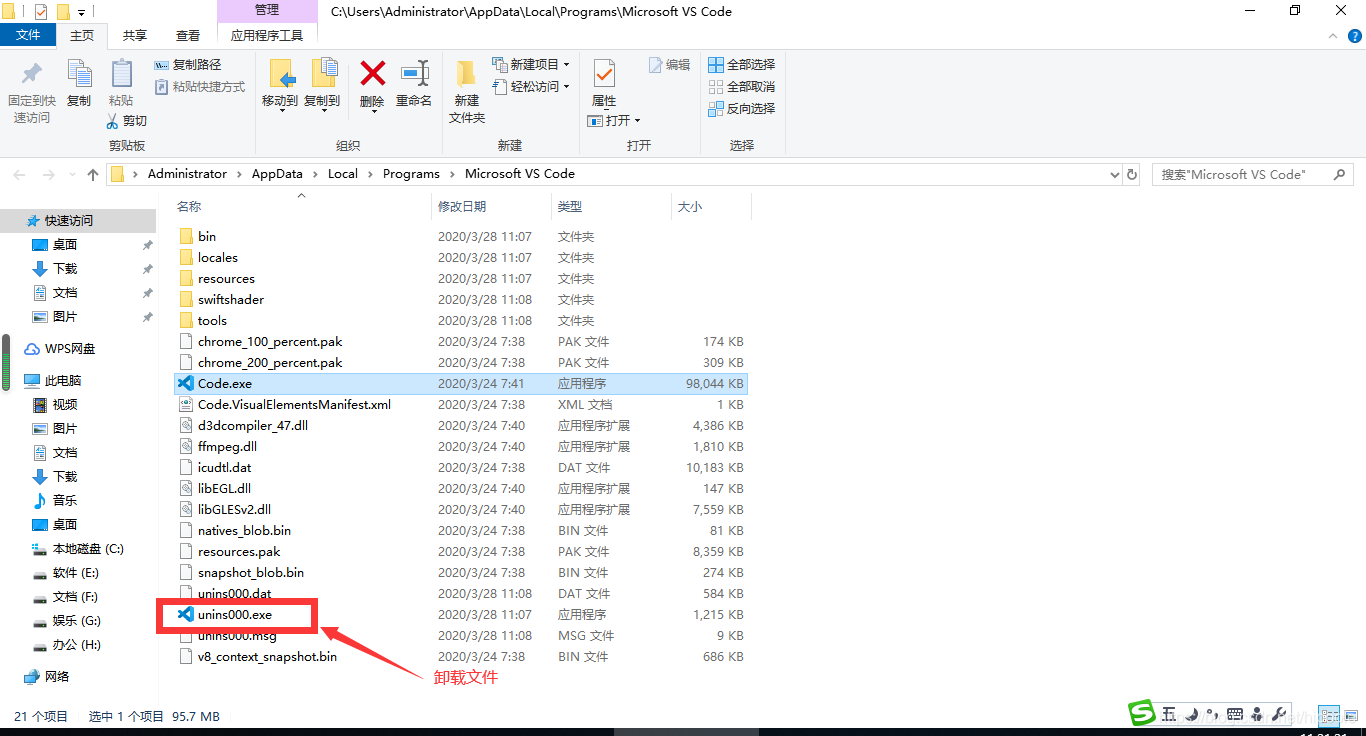
Task: Click Select all (全部选择)
Action: pos(742,65)
